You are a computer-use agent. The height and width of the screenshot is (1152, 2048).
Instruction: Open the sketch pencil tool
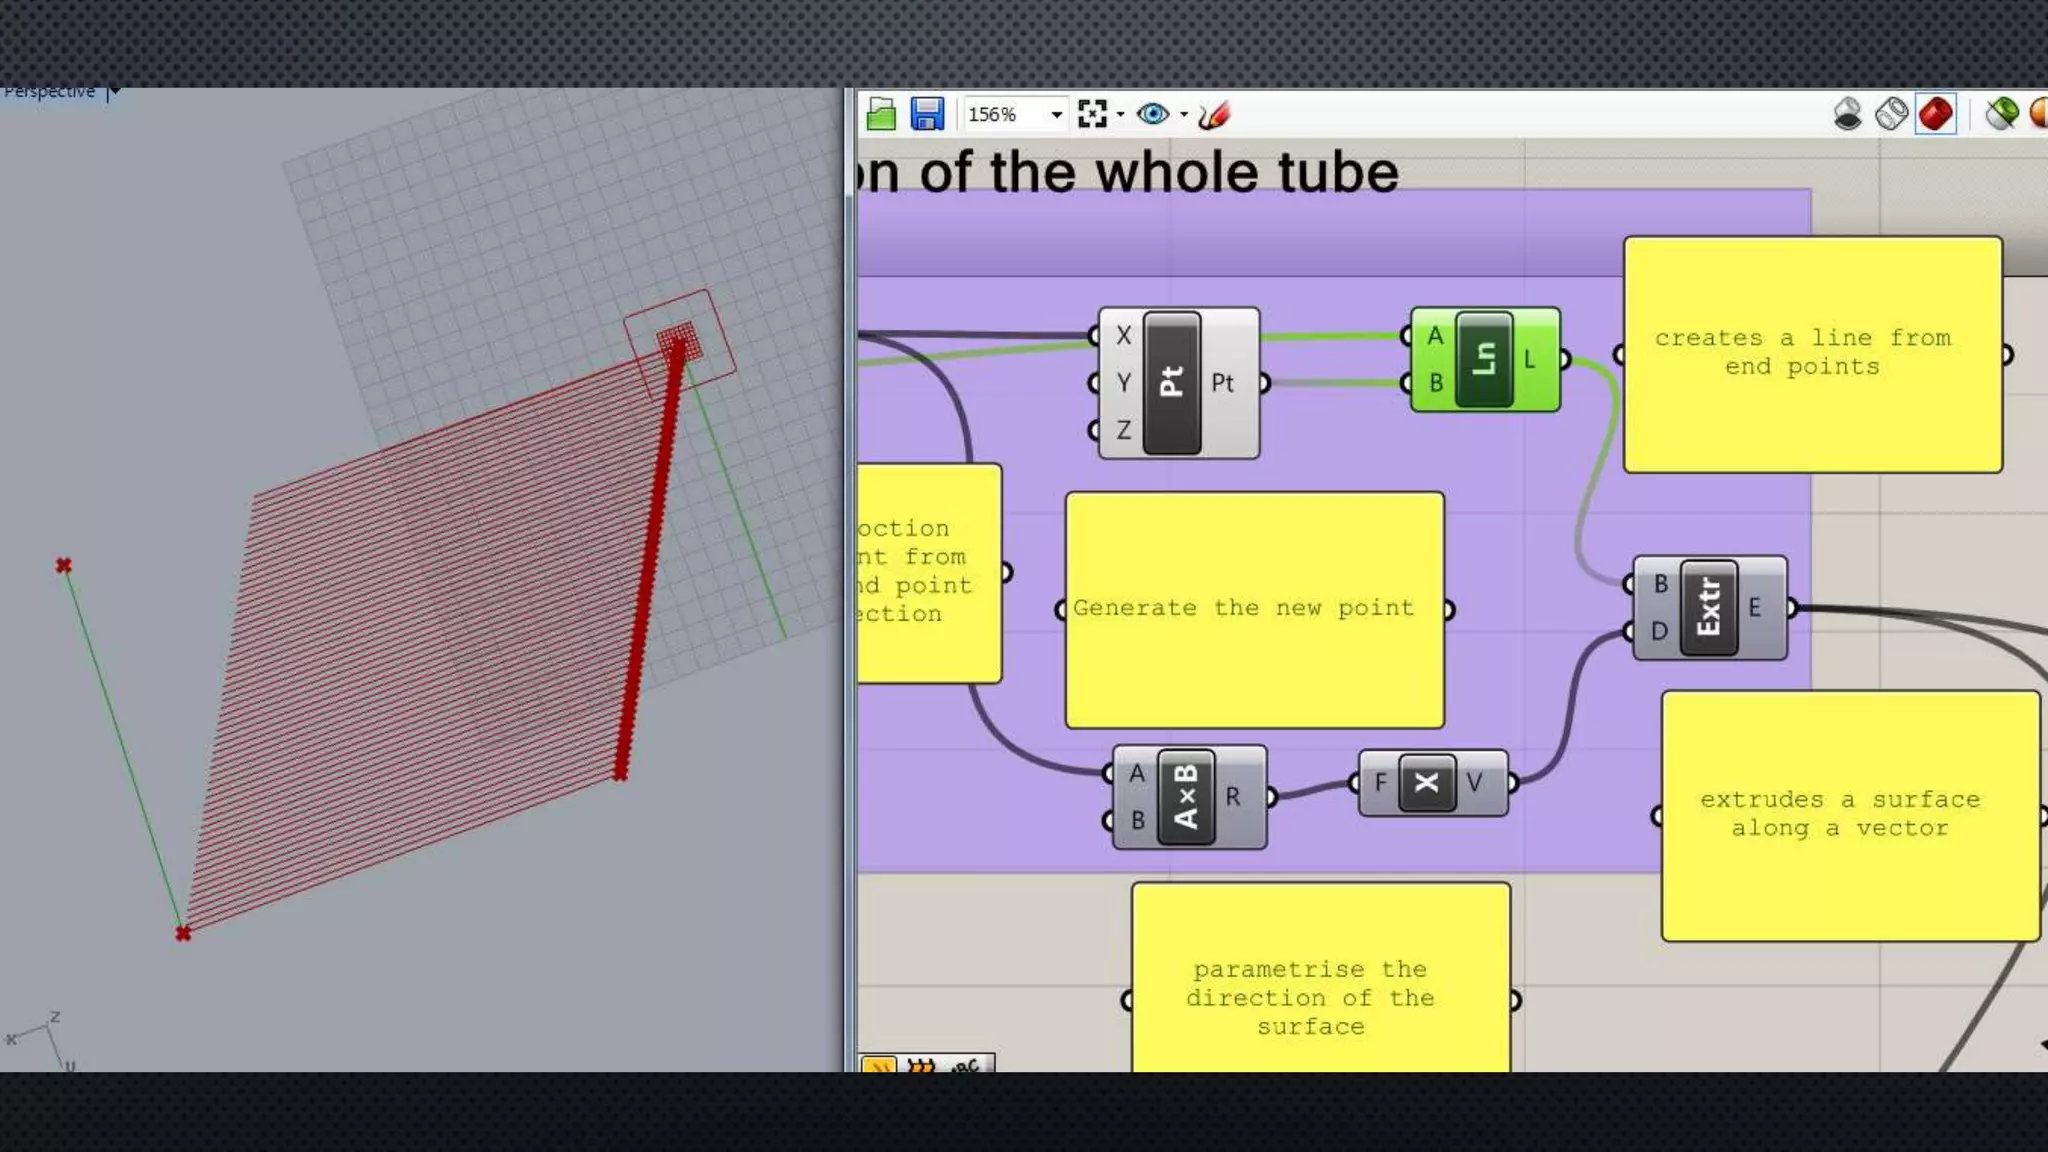tap(1213, 115)
